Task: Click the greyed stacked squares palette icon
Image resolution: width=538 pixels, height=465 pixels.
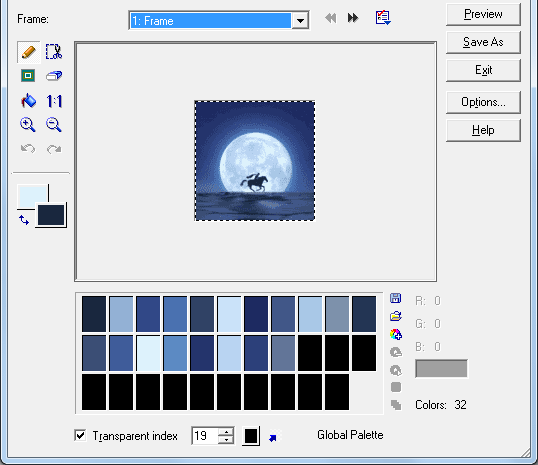Action: point(396,405)
